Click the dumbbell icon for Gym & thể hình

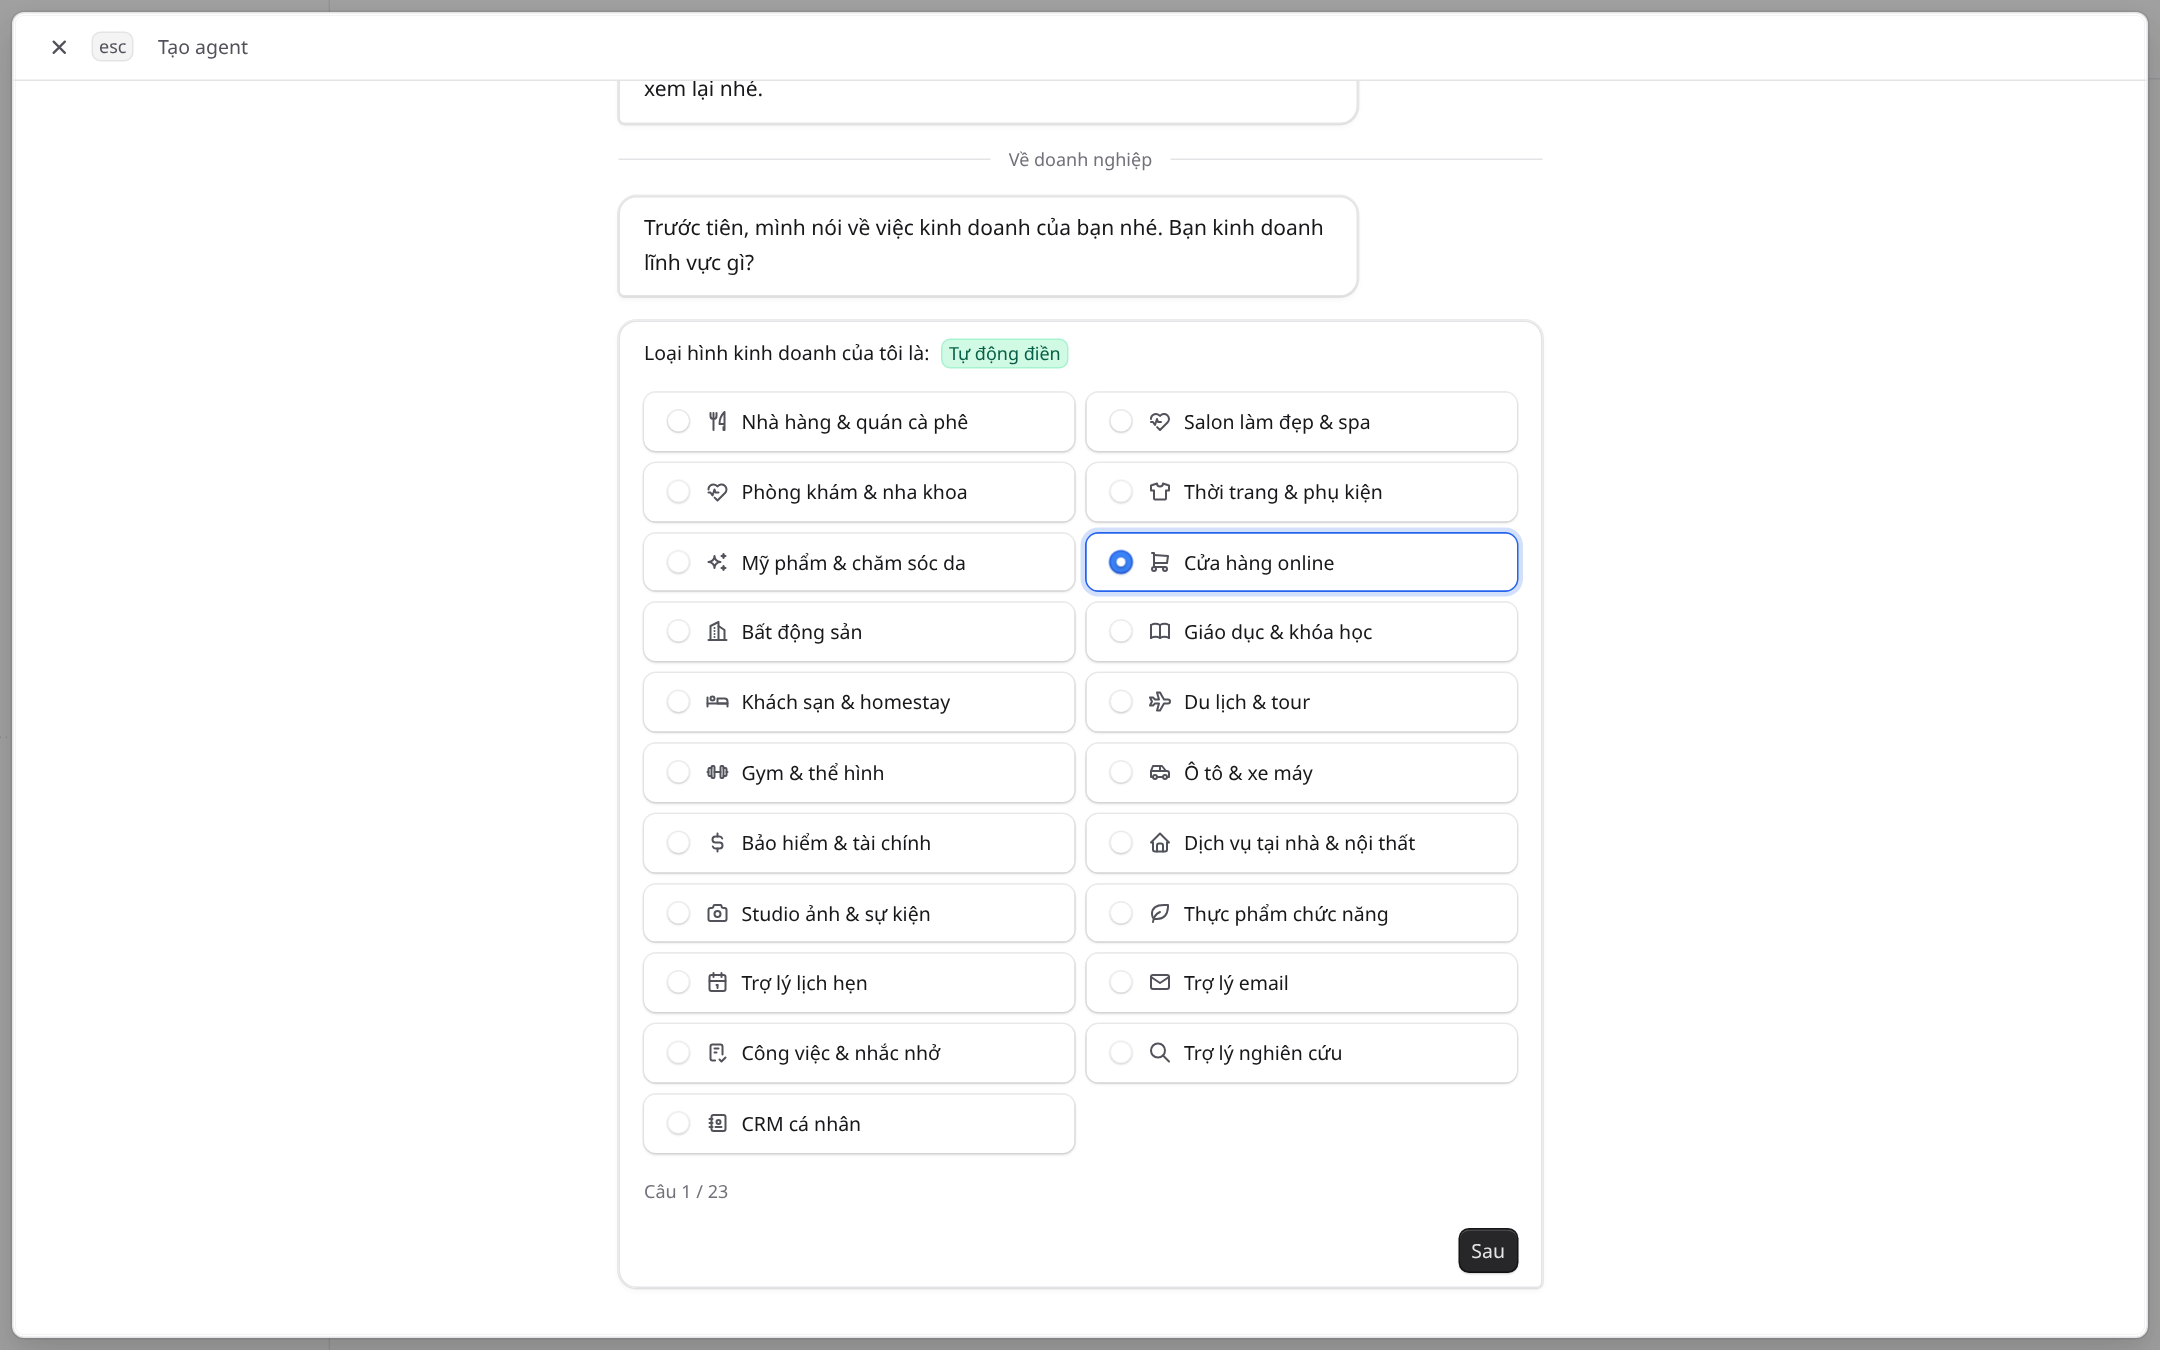click(717, 772)
